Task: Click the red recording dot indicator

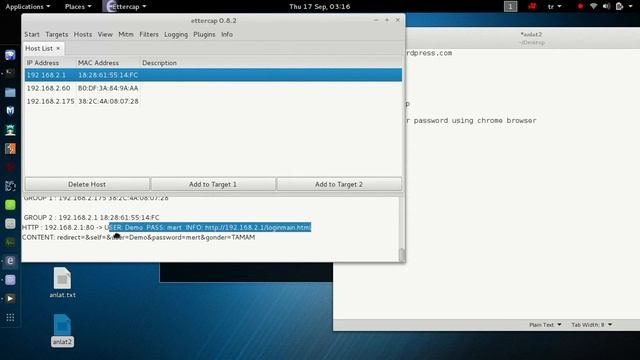Action: (x=580, y=7)
